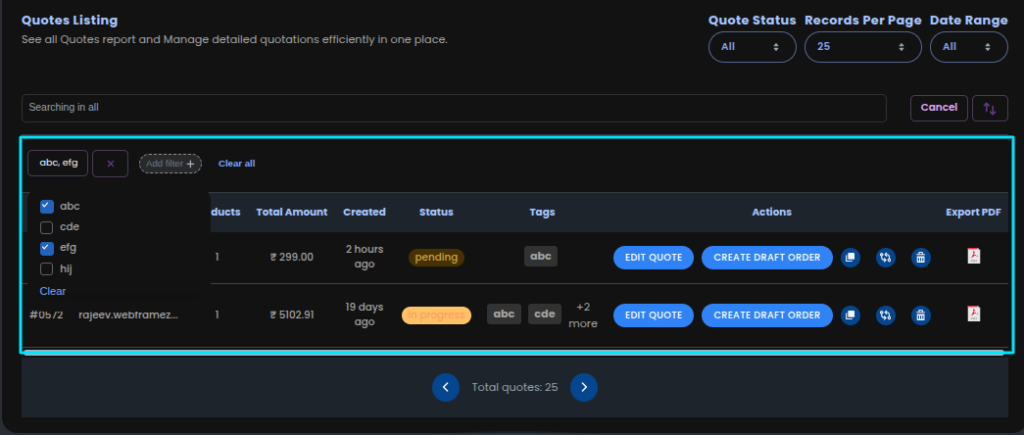Uncheck the abc tag checkbox
1024x435 pixels.
(46, 206)
